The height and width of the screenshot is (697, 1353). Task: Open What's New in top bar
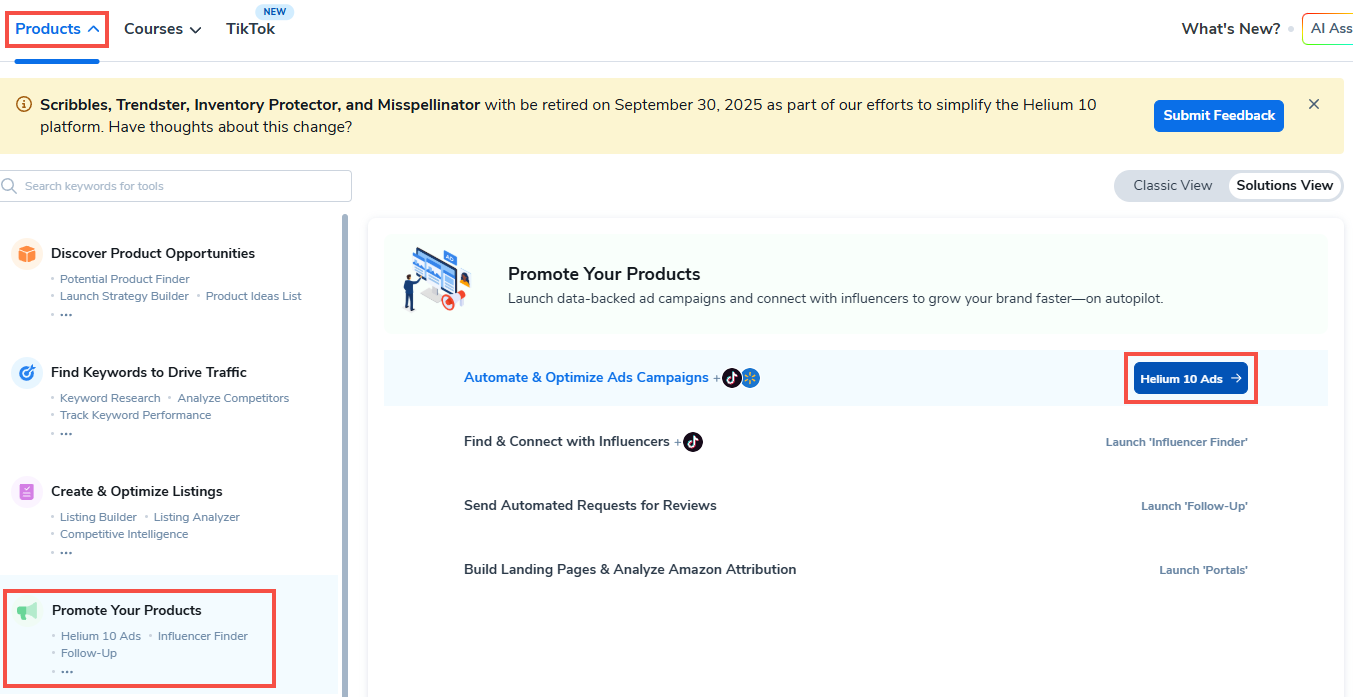click(x=1230, y=29)
